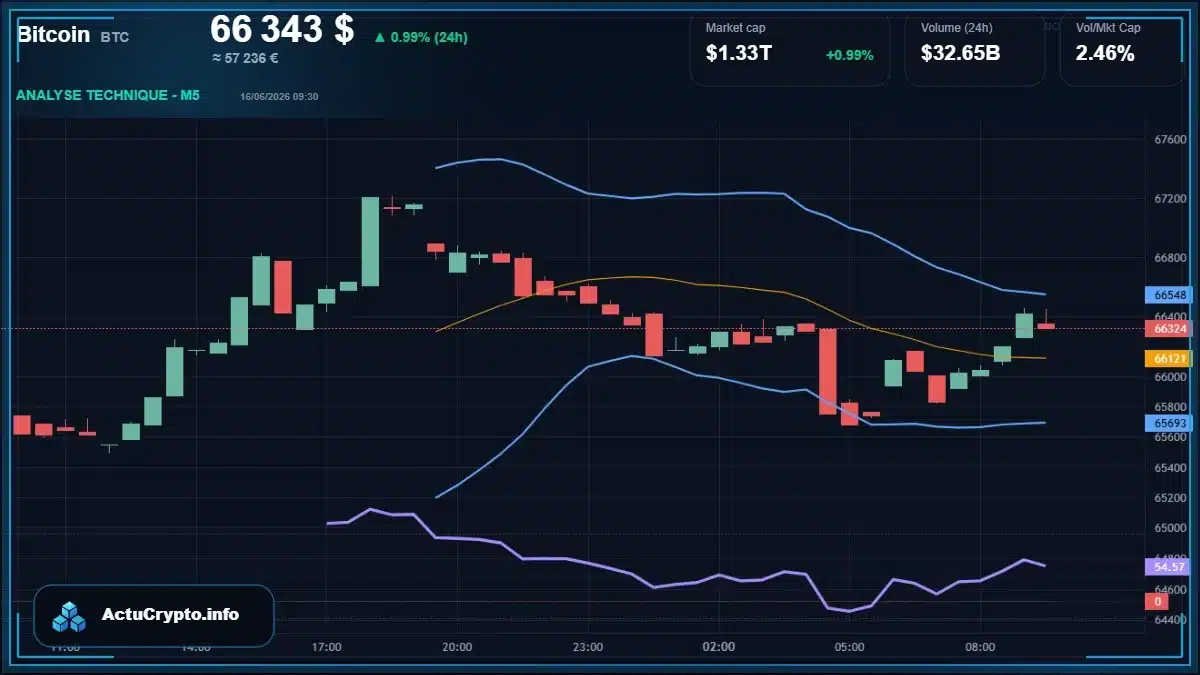Open the Market cap card
Viewport: 1200px width, 675px height.
[789, 49]
